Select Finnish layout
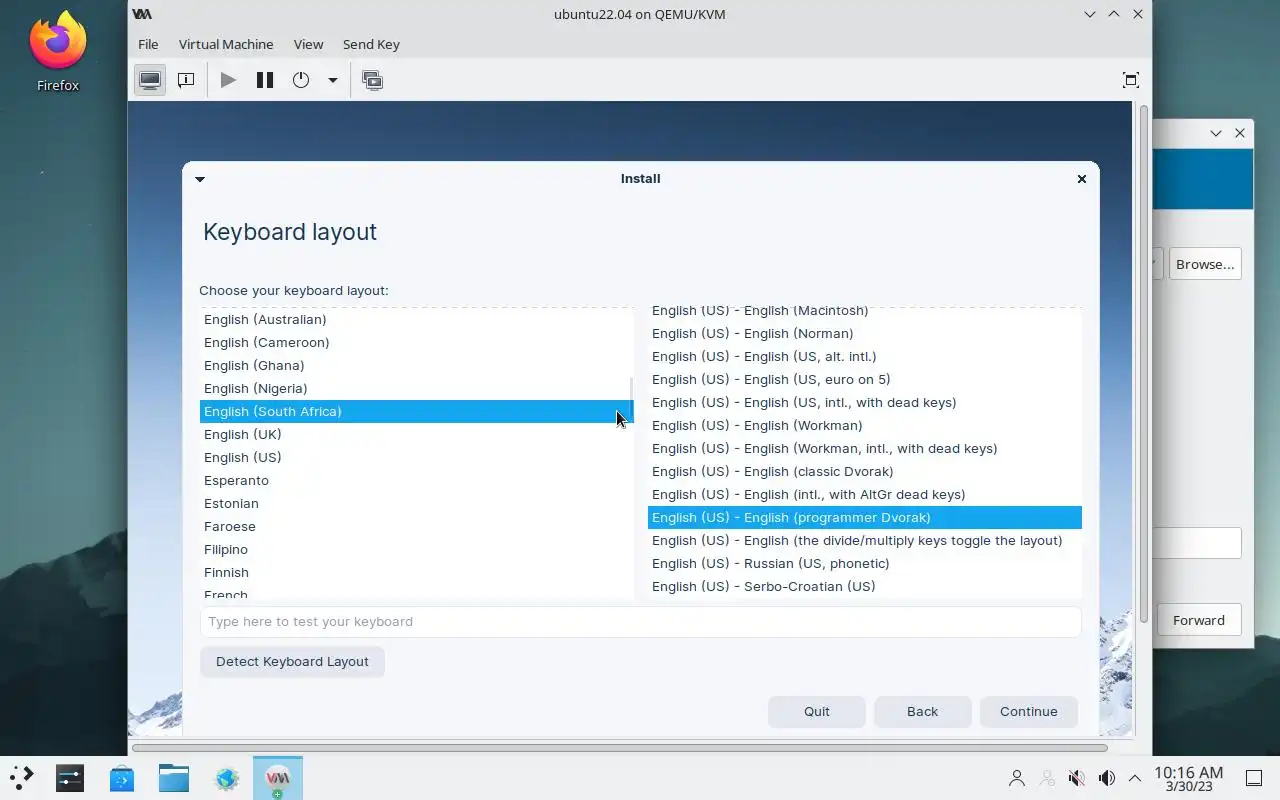Image resolution: width=1280 pixels, height=800 pixels. 416,572
